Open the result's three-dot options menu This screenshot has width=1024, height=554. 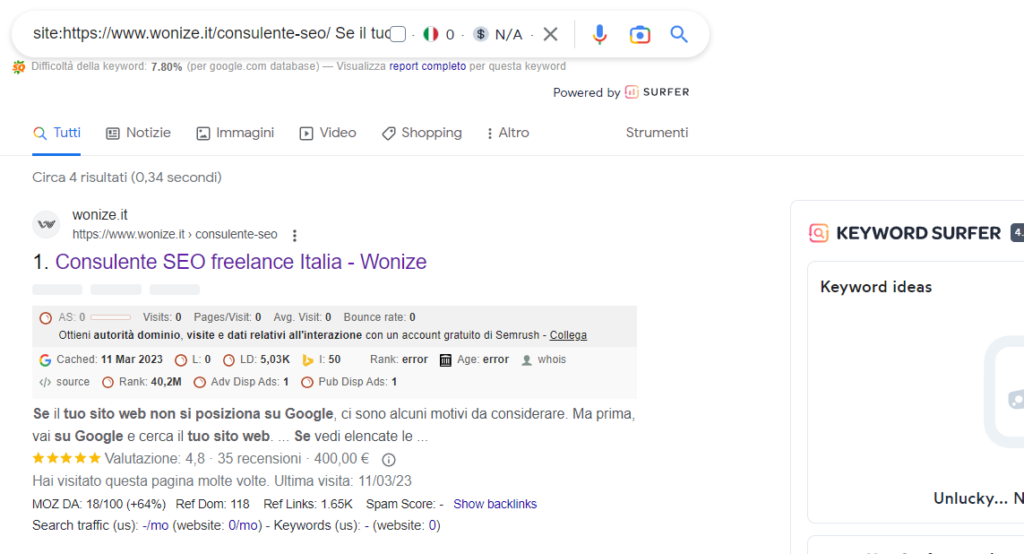point(295,235)
